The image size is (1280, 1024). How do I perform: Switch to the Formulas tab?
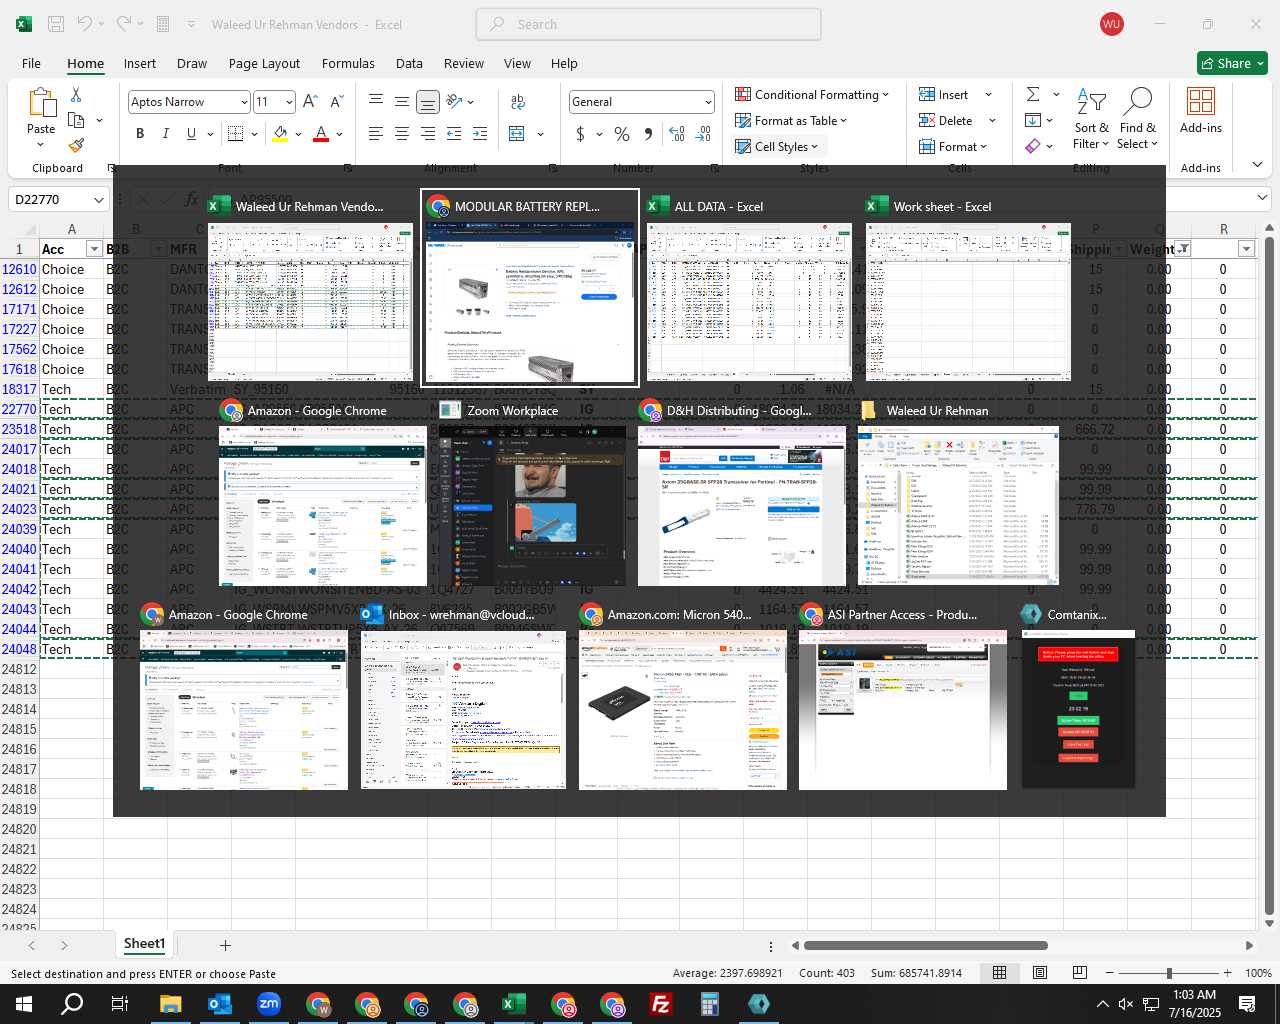(x=348, y=63)
